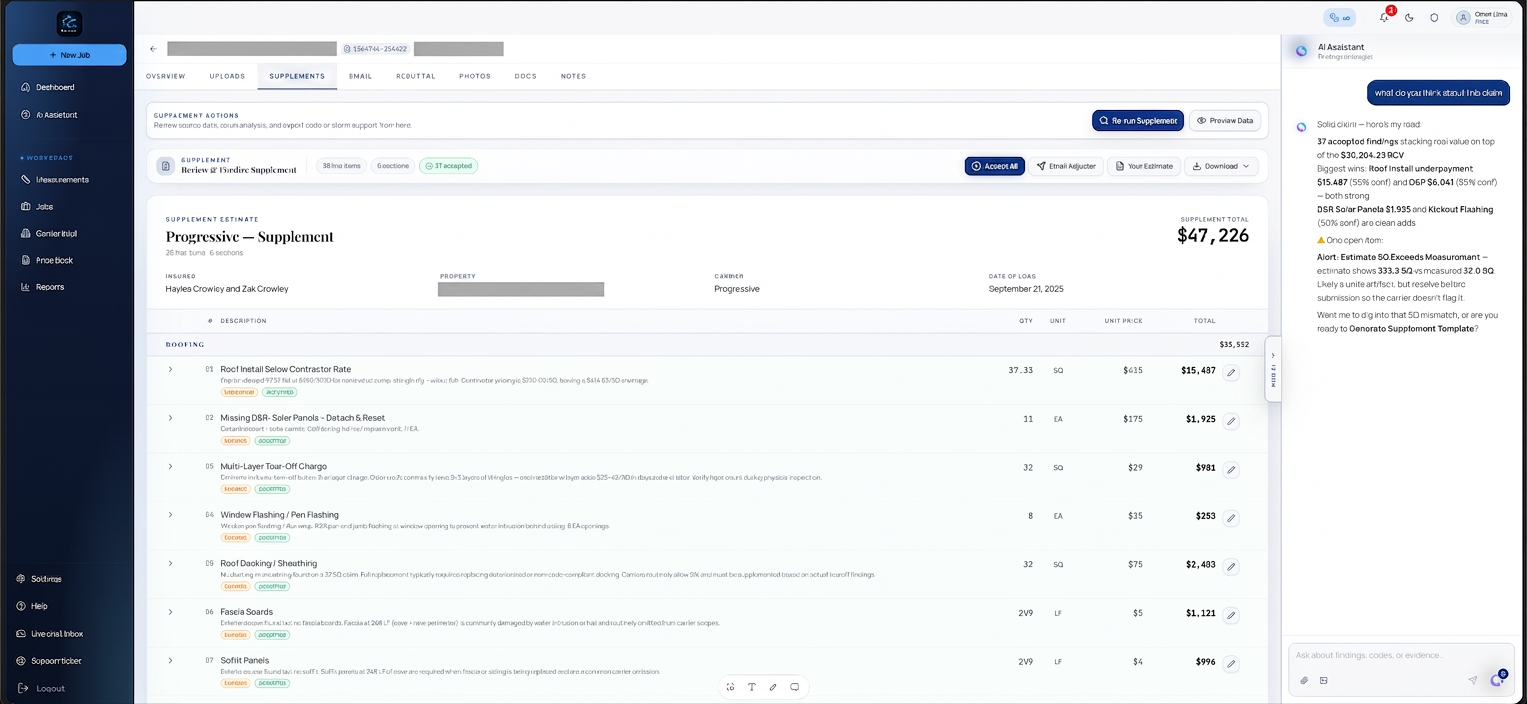Screen dimensions: 1527x704
Task: Switch to the Photos tab
Action: (x=475, y=76)
